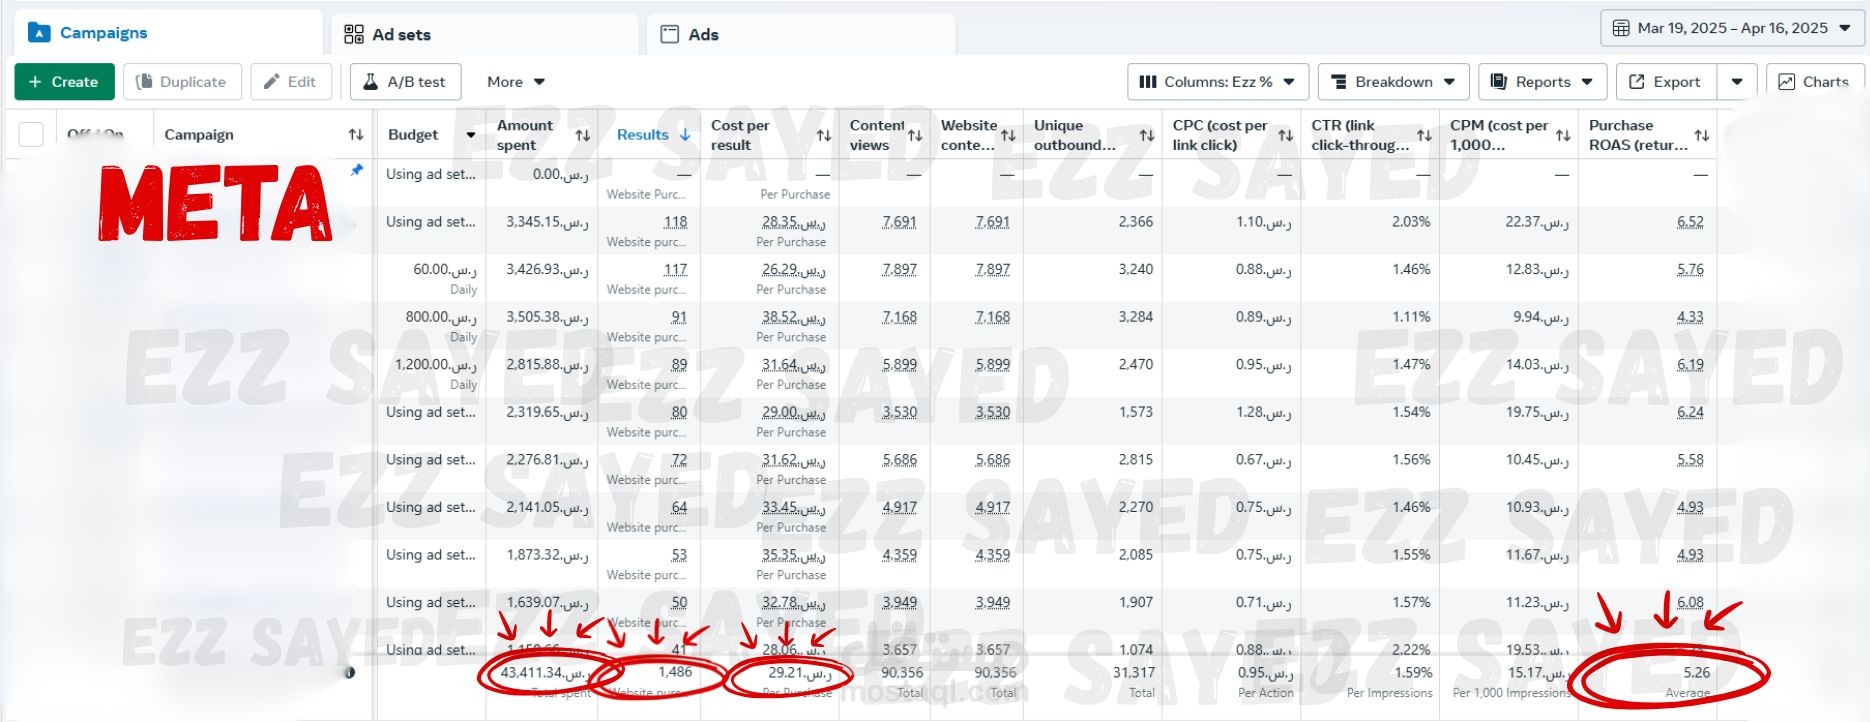Screen dimensions: 1870x722
Task: Click results value 91
Action: 679,317
